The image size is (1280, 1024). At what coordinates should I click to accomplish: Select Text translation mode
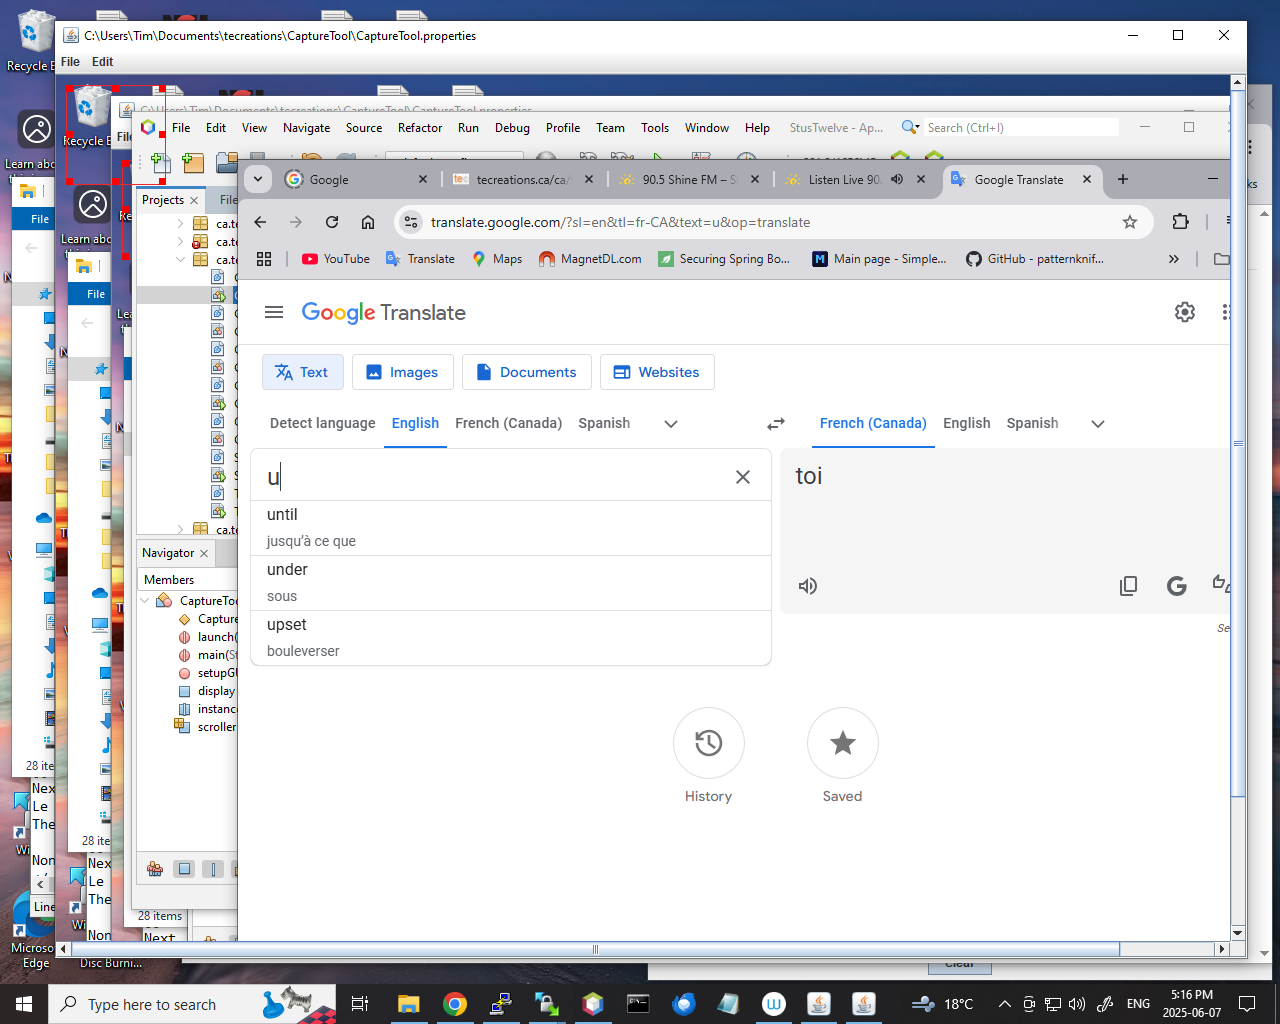(302, 372)
